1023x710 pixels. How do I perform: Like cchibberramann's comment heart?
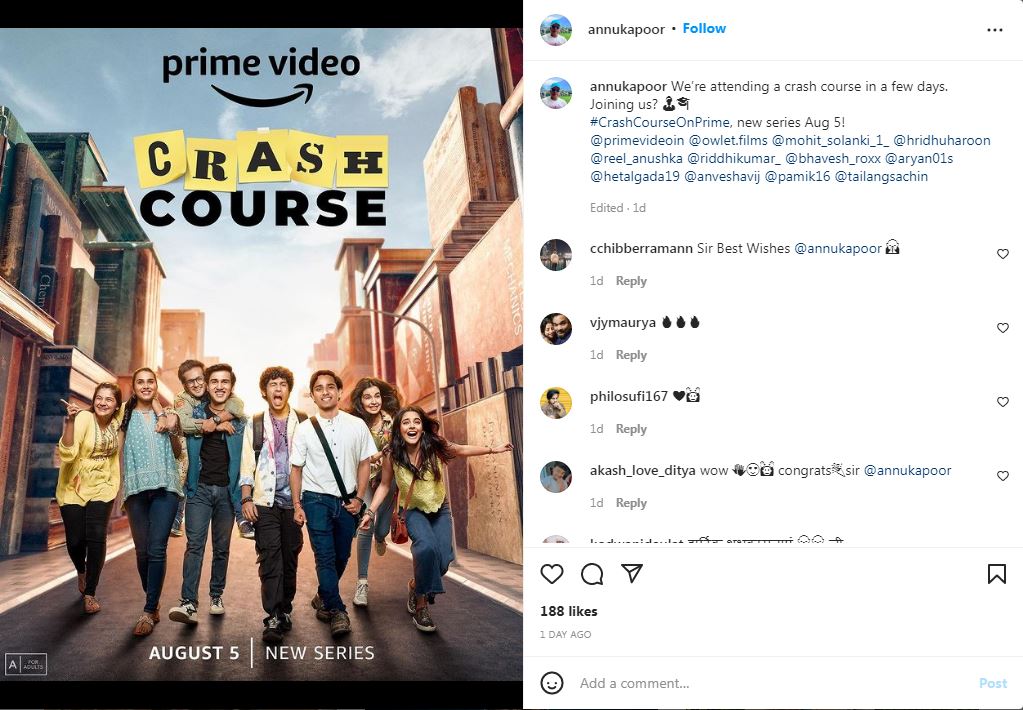point(1003,254)
